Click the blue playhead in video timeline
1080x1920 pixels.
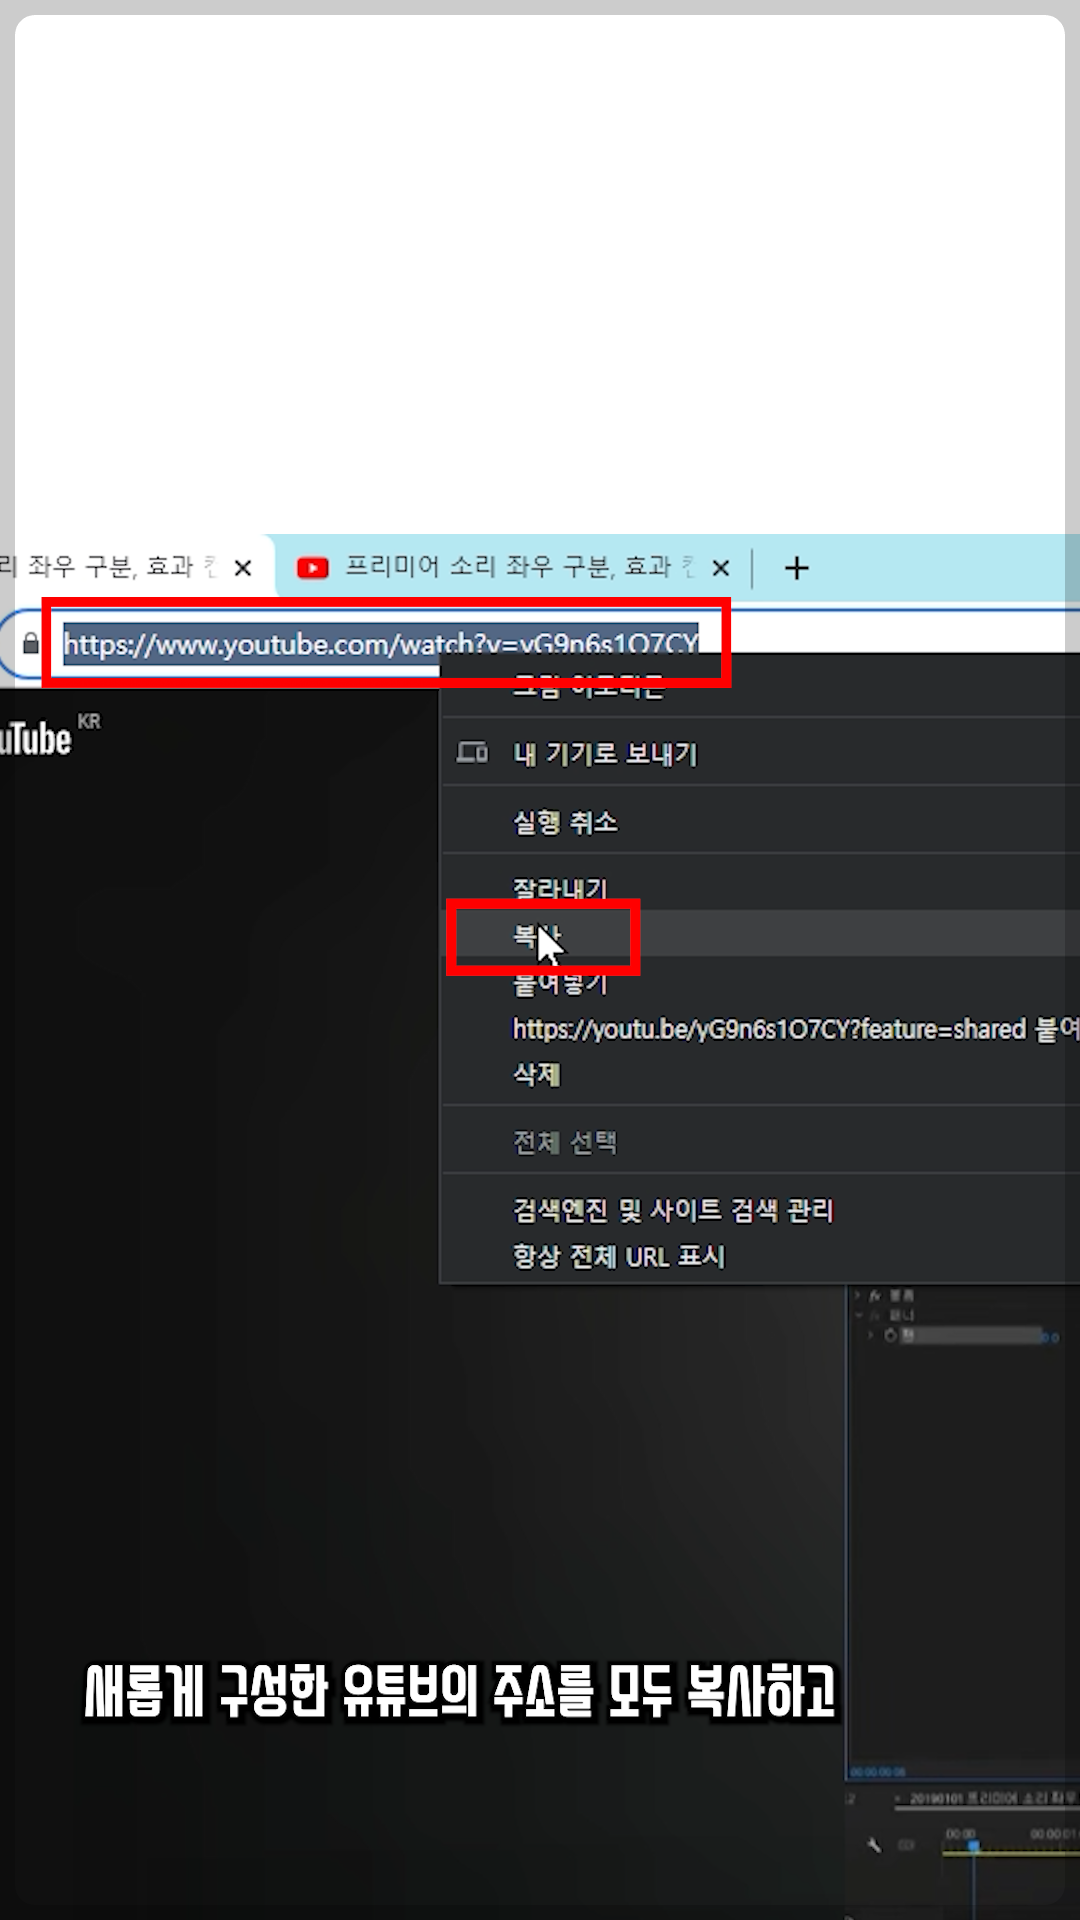(973, 1845)
